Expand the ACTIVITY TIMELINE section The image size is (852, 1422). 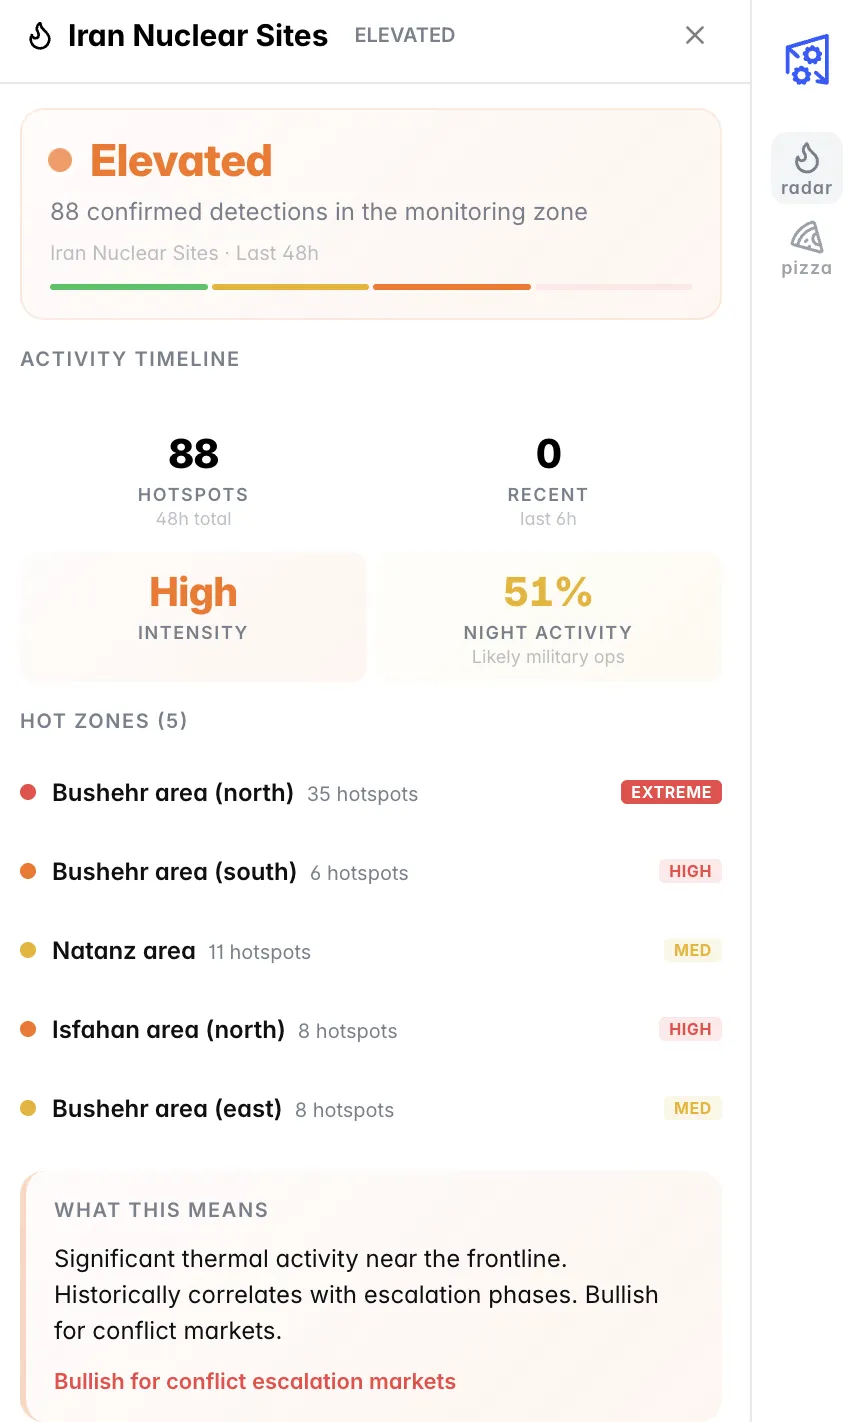[x=129, y=358]
